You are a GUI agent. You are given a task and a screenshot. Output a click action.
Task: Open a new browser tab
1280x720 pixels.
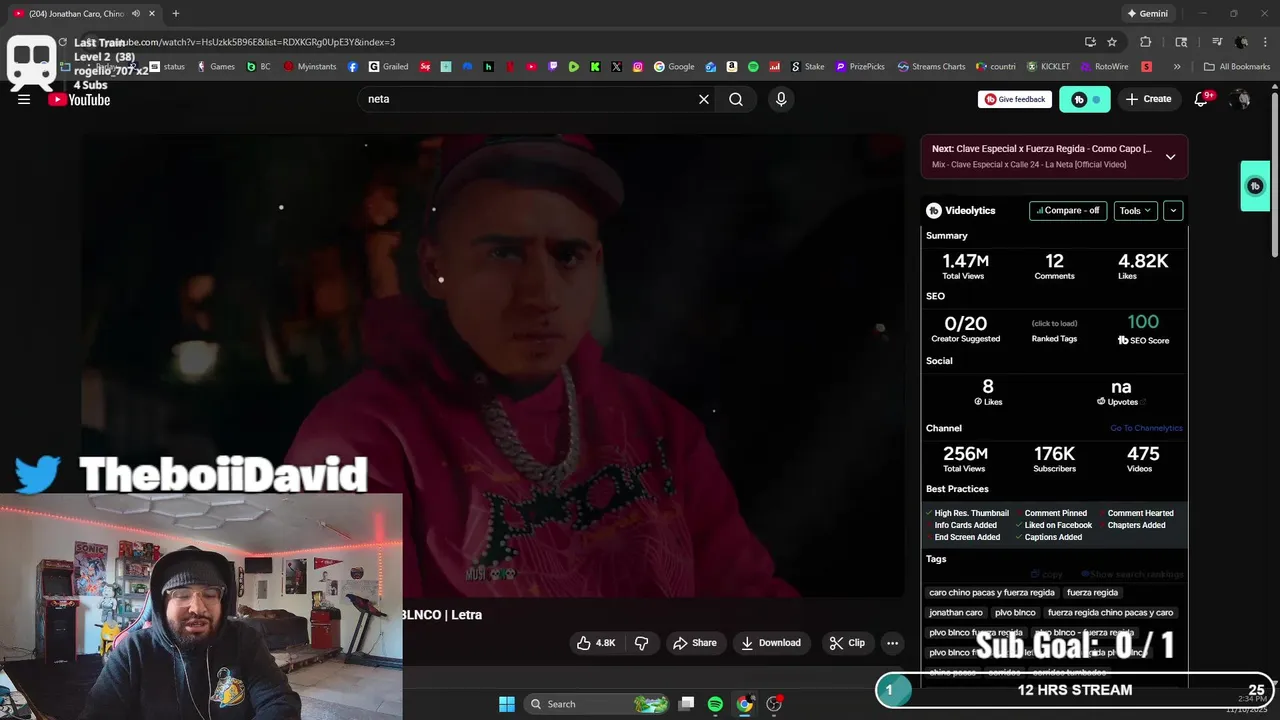[x=176, y=13]
